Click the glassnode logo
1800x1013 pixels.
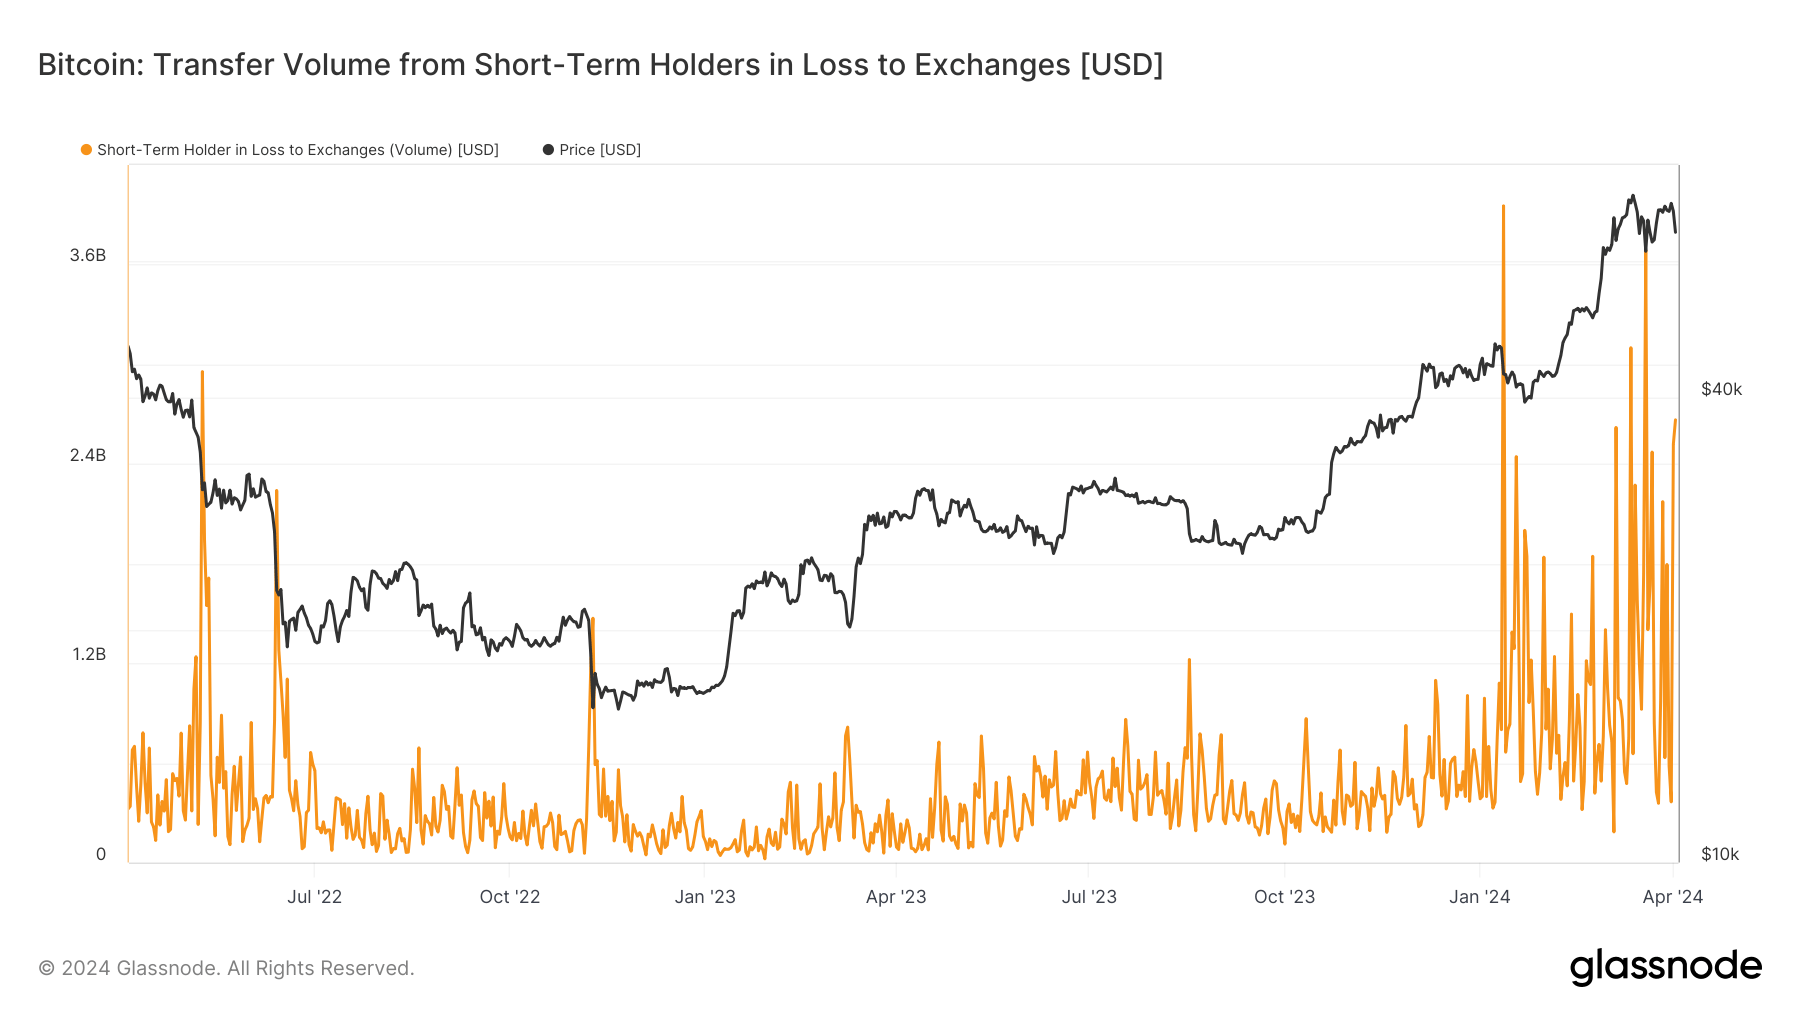1665,967
